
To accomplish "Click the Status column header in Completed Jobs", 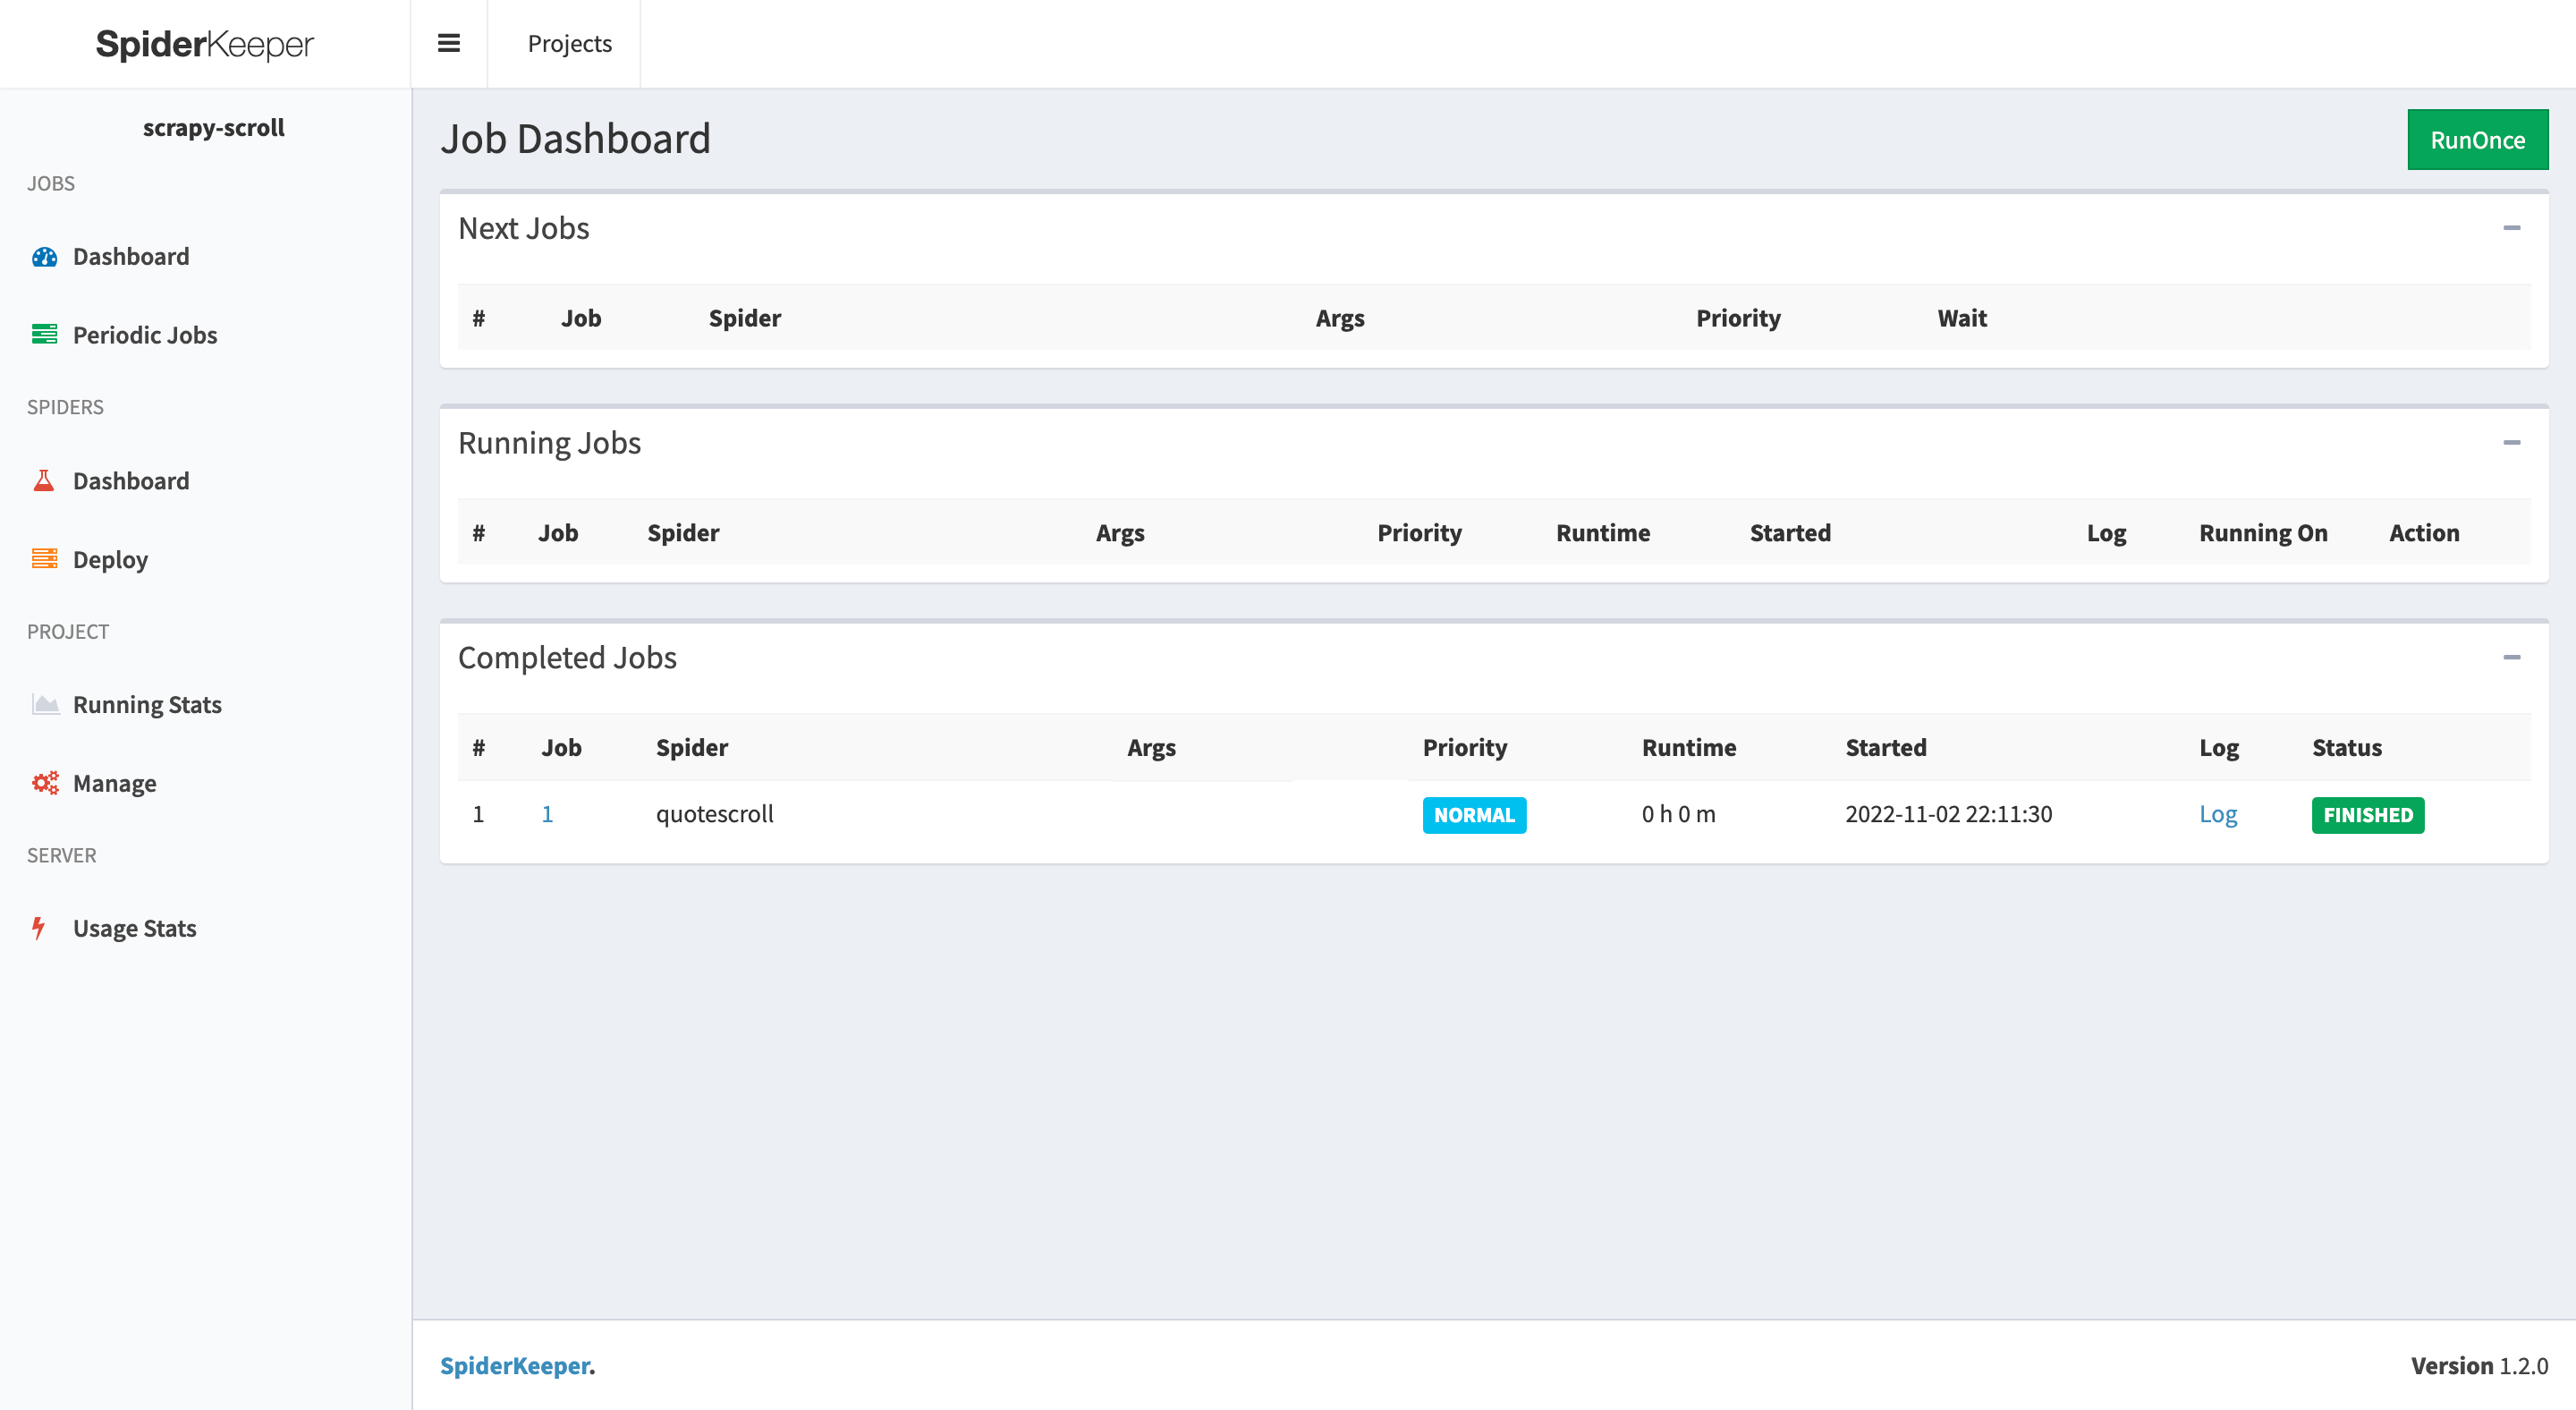I will pyautogui.click(x=2346, y=748).
